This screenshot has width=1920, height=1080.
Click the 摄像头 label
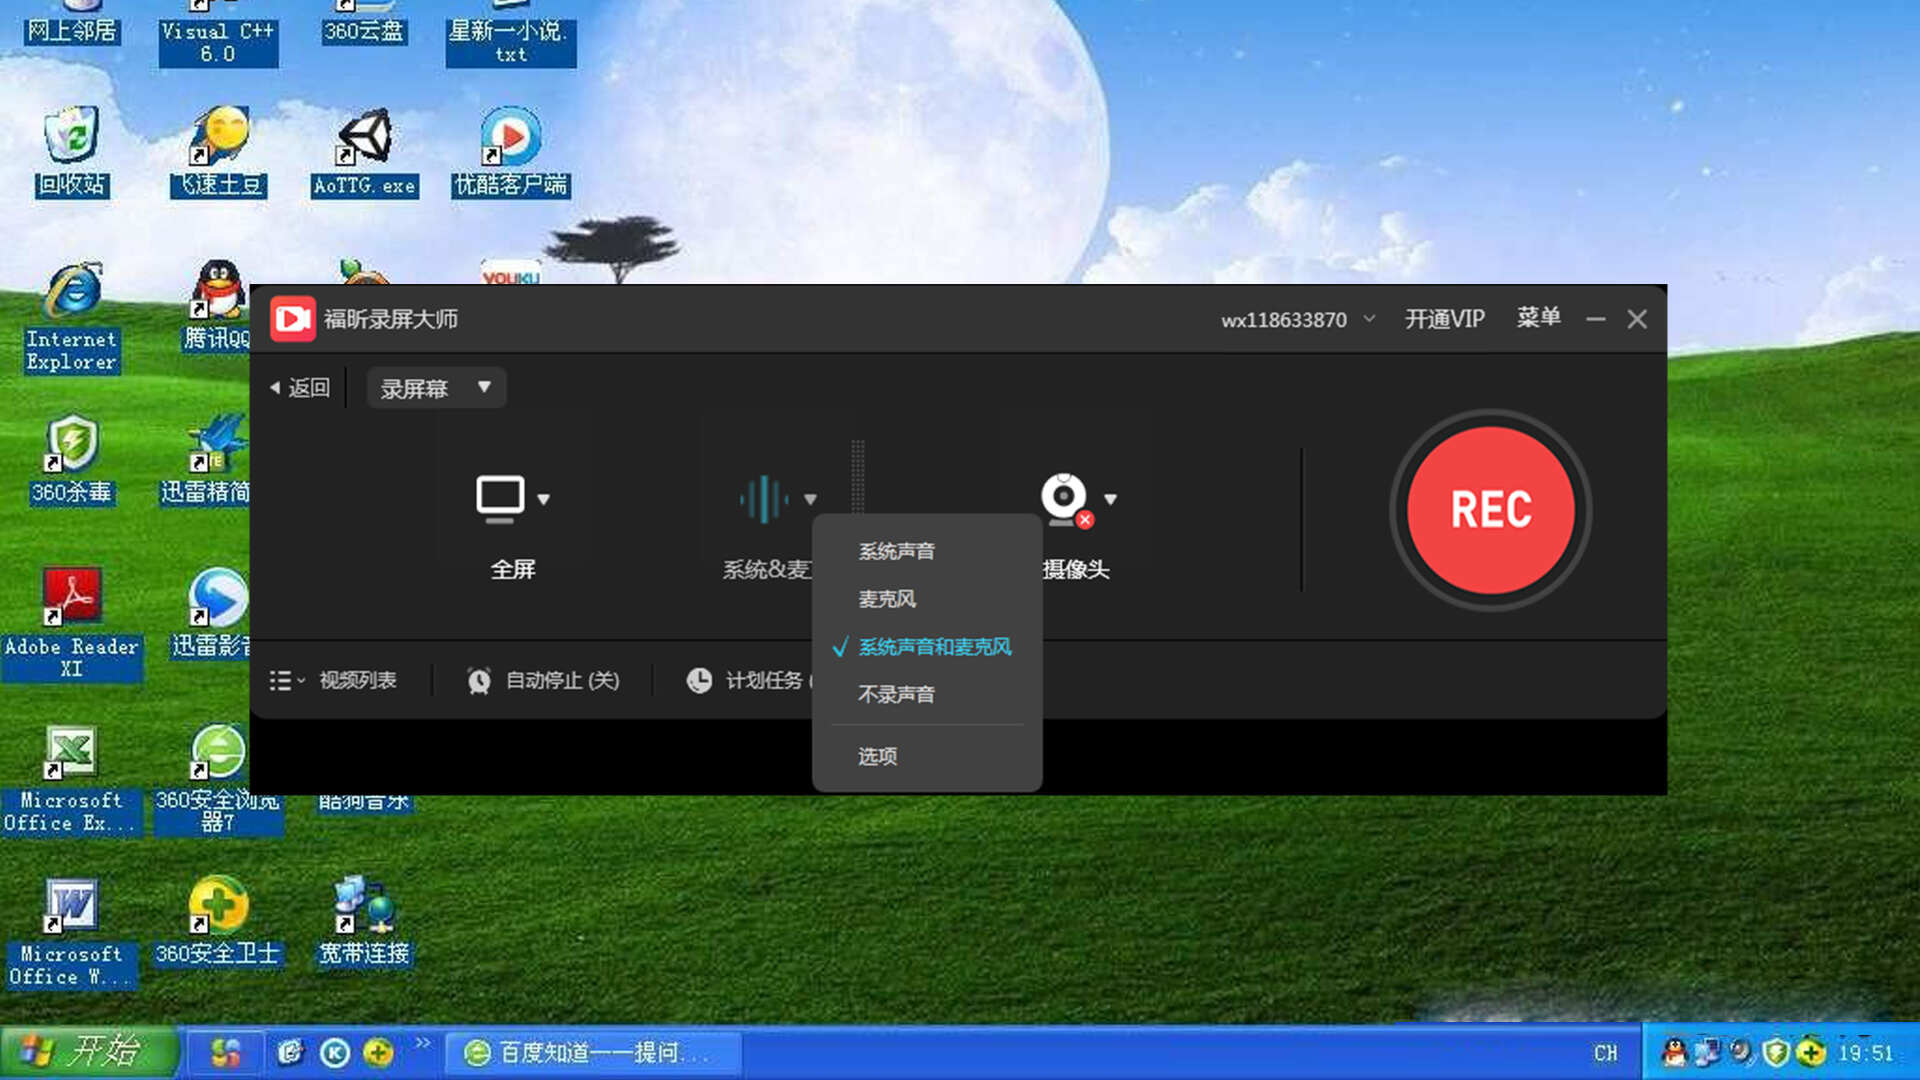click(x=1076, y=569)
